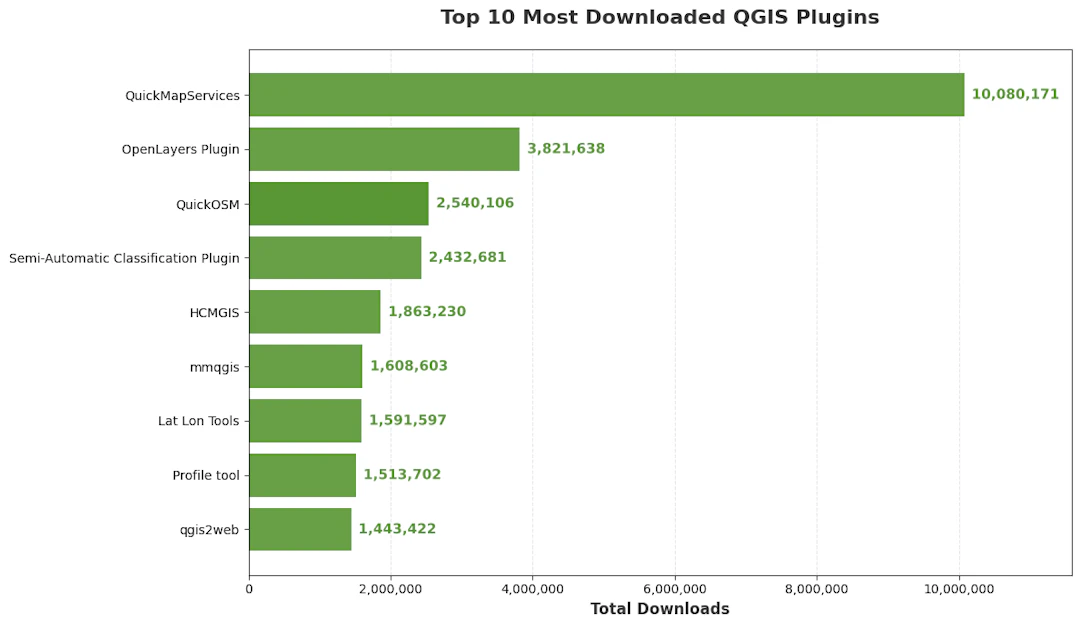Viewport: 1080px width, 627px height.
Task: Select the Lat Lon Tools bar
Action: point(305,420)
